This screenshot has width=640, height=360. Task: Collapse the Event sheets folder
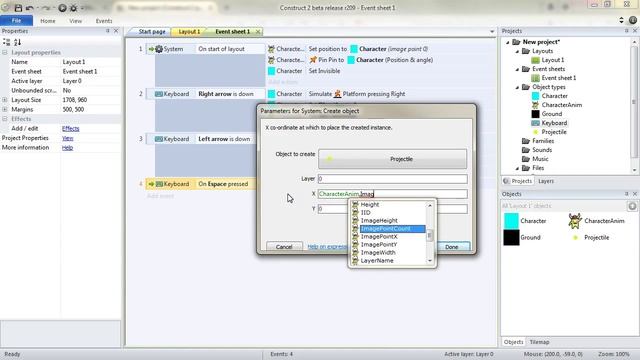(517, 69)
